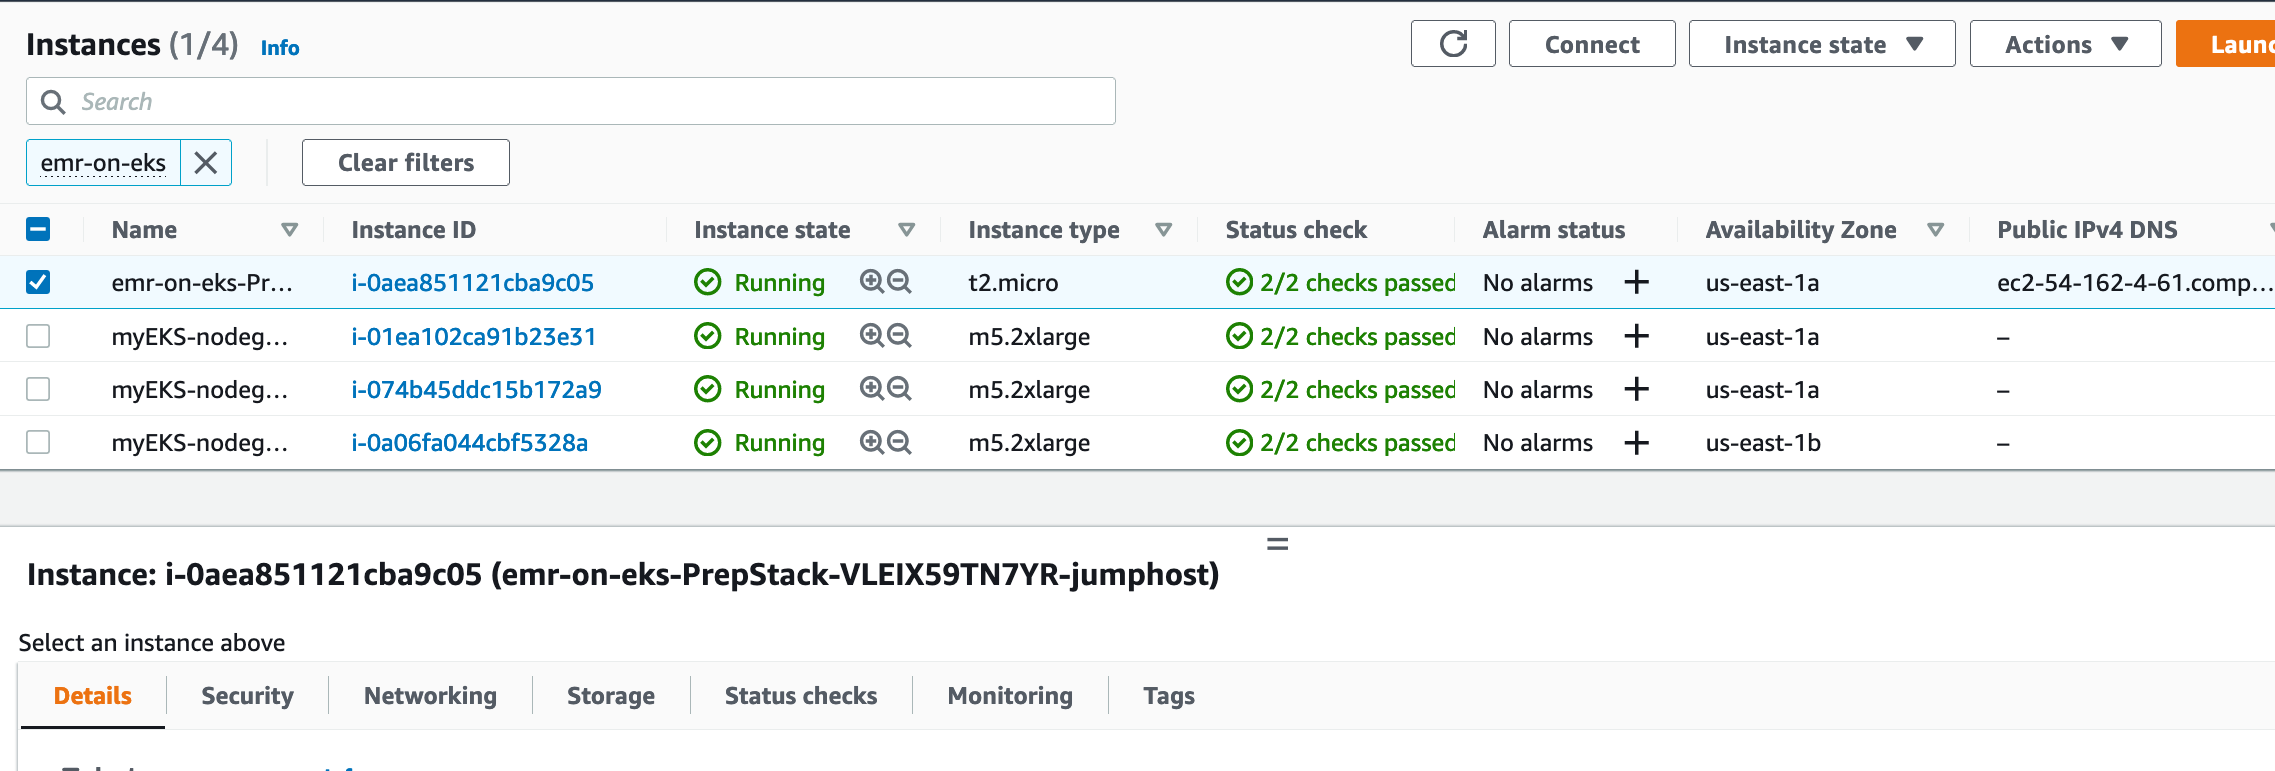The height and width of the screenshot is (771, 2275).
Task: Sort by the Availability Zone column arrow
Action: click(1936, 230)
